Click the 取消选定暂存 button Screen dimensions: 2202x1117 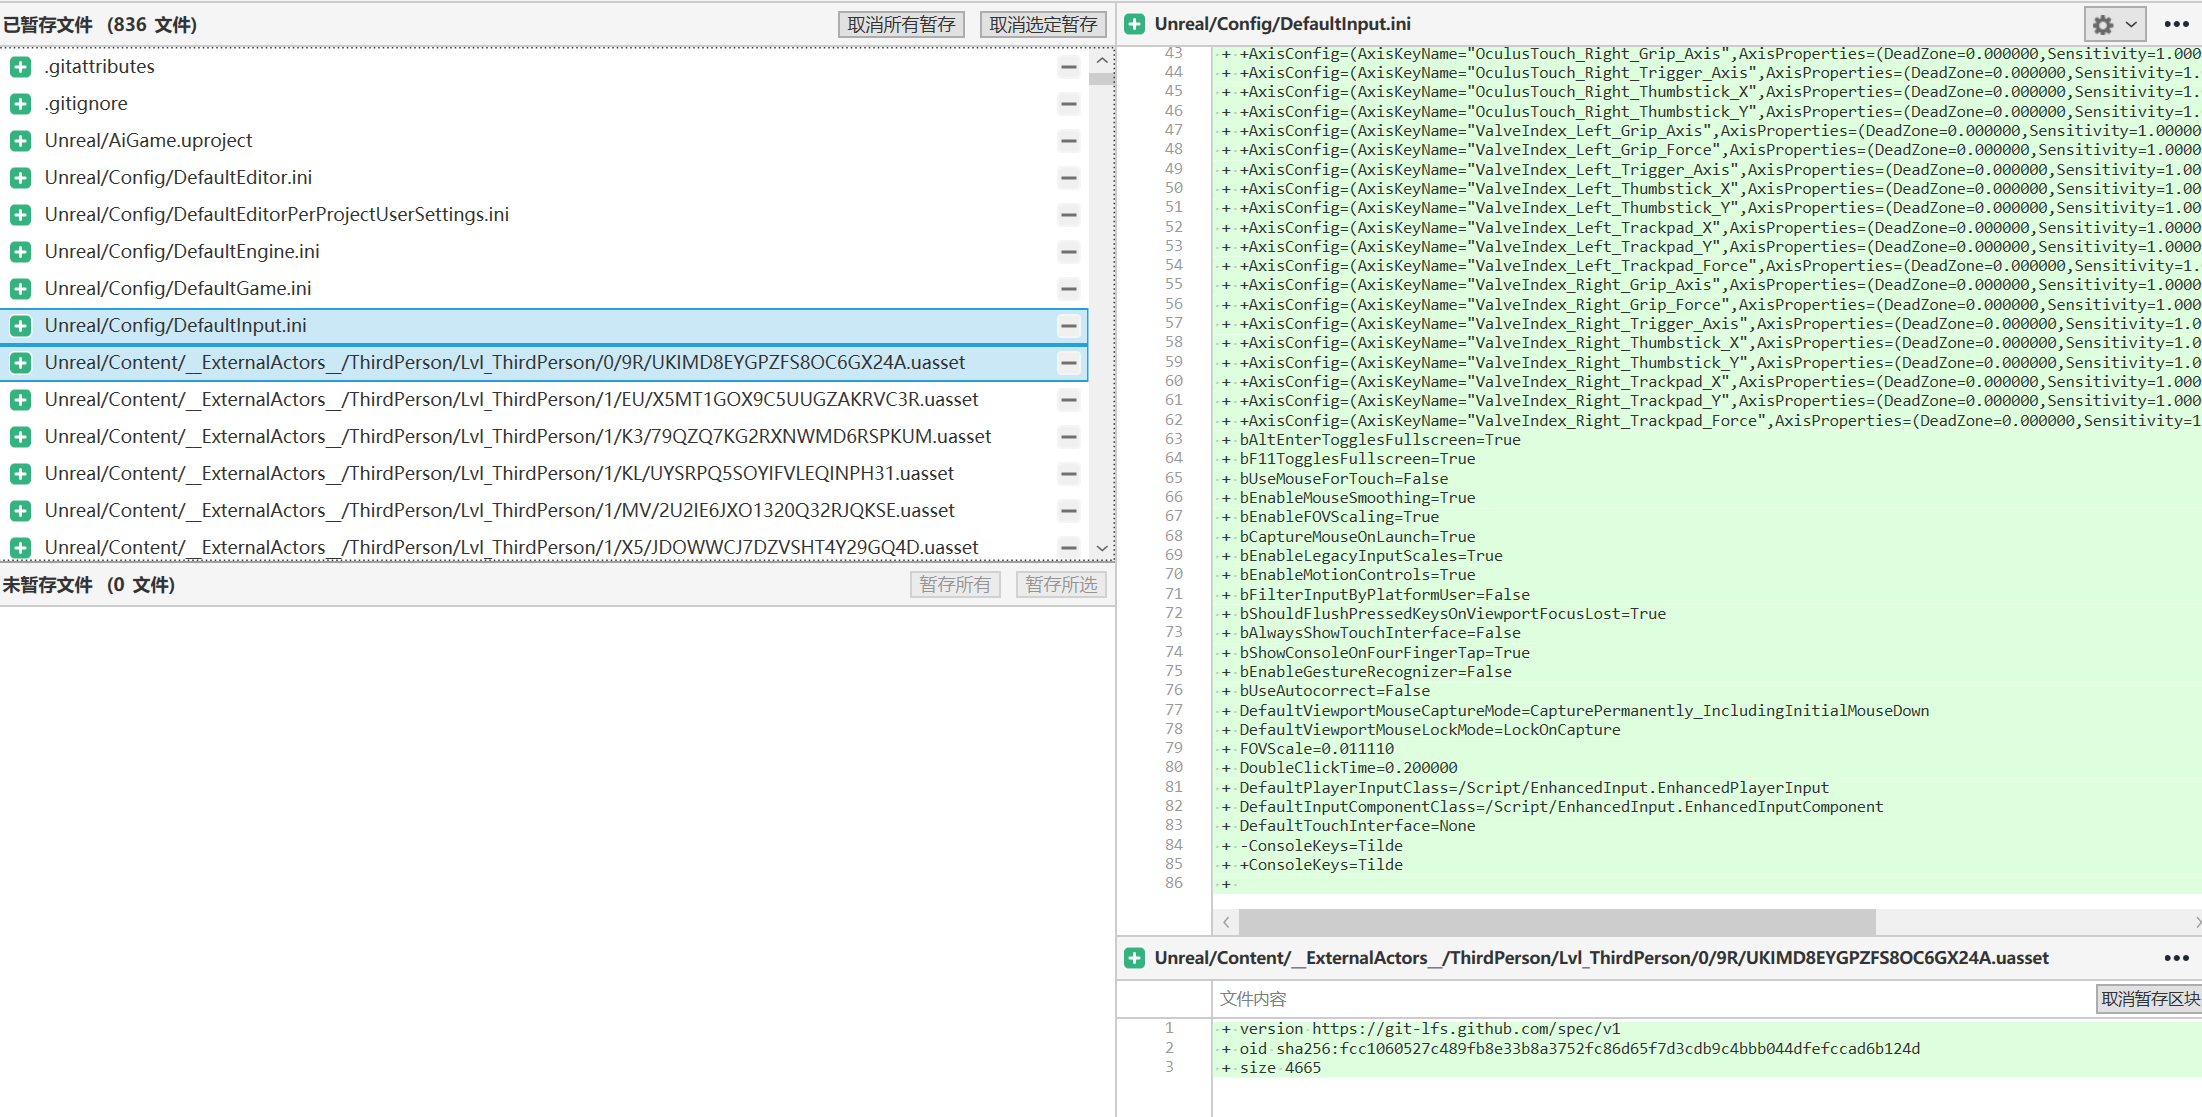pyautogui.click(x=1043, y=25)
